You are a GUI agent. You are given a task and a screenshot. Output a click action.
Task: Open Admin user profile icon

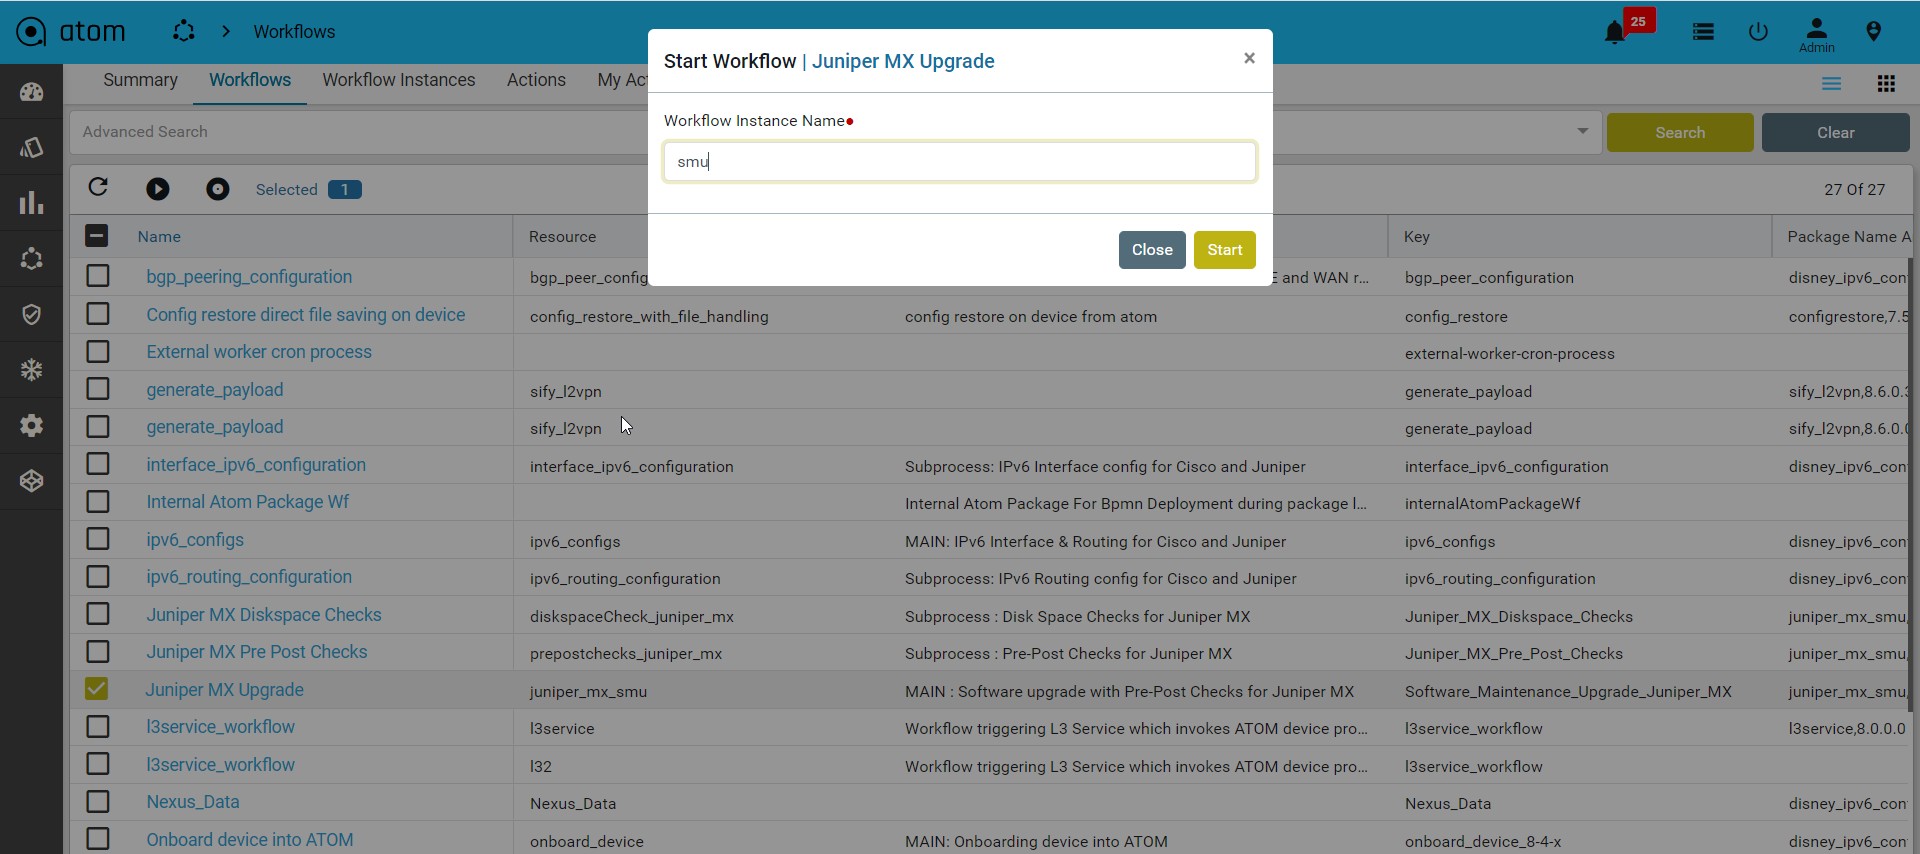1817,34
